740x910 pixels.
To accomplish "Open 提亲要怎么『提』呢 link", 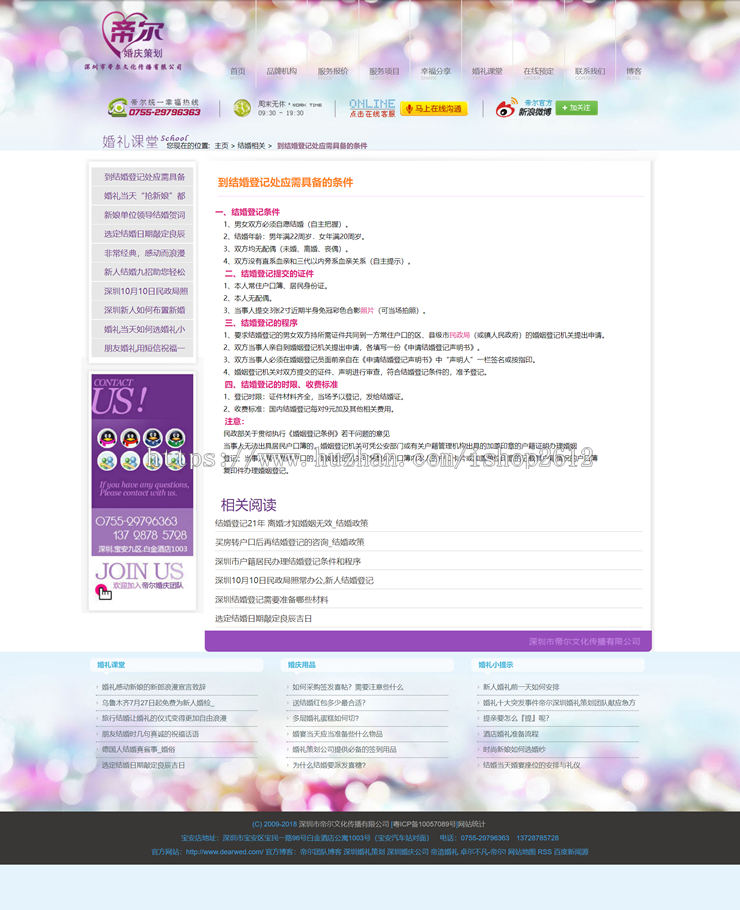I will point(516,718).
